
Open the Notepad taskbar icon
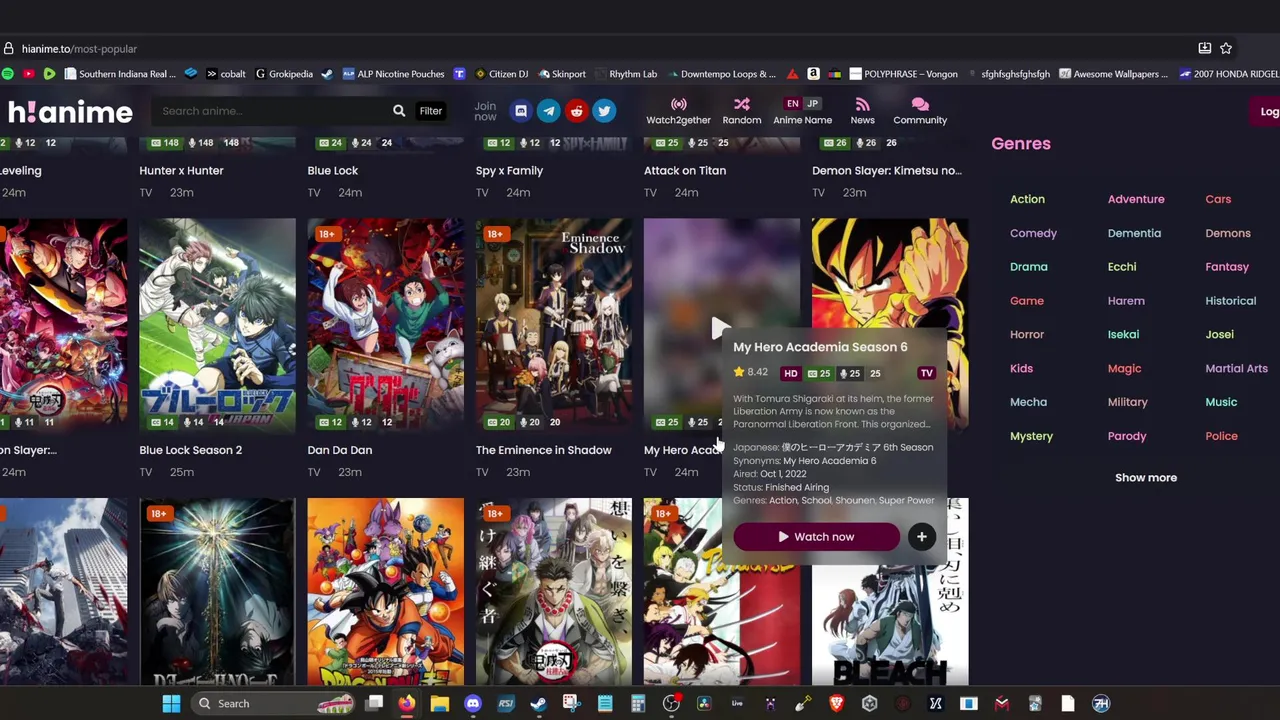[604, 703]
